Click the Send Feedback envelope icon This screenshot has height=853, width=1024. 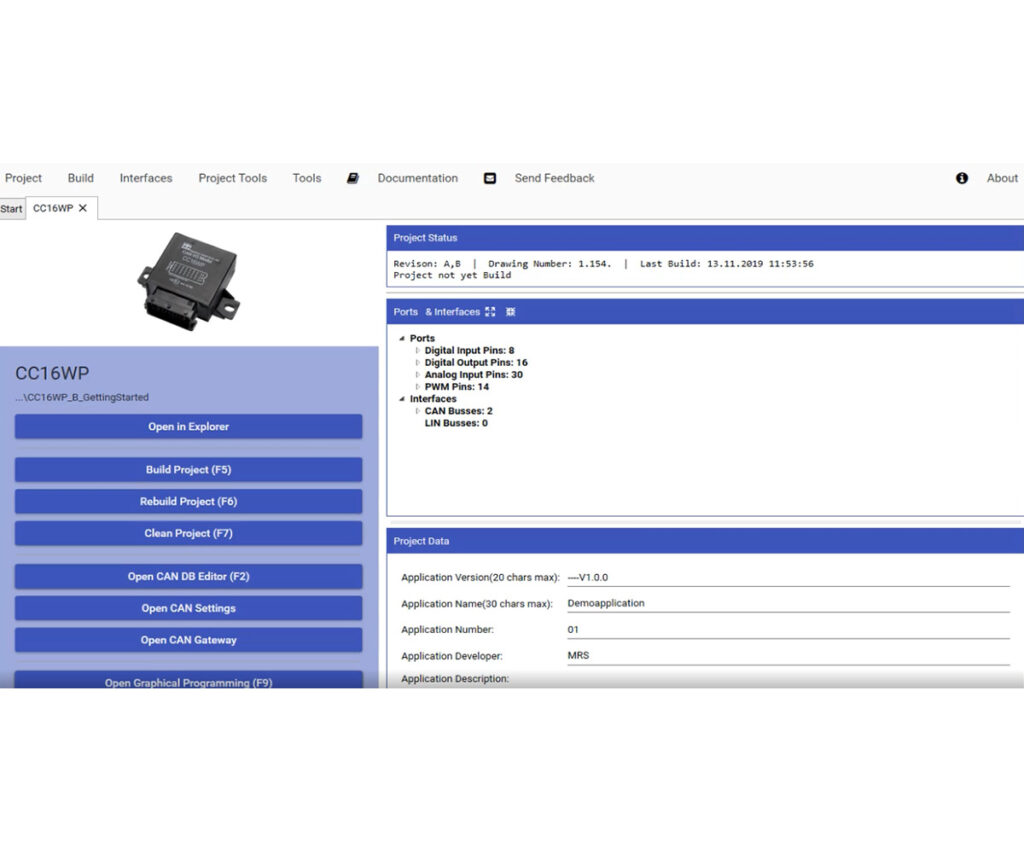tap(490, 178)
